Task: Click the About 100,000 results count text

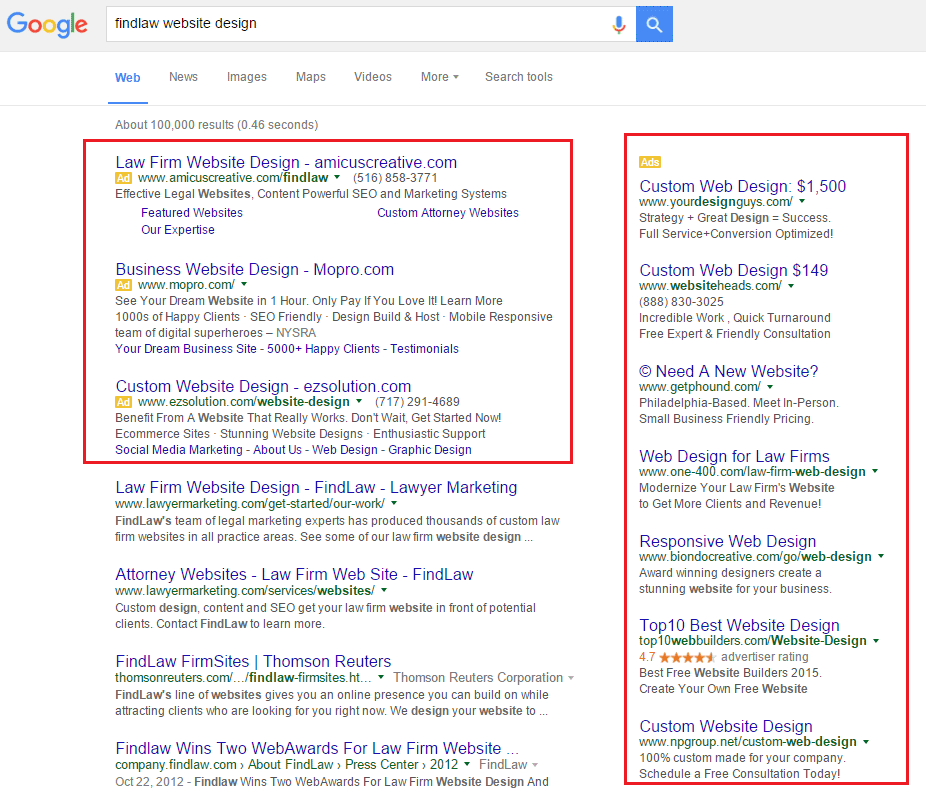Action: coord(216,125)
